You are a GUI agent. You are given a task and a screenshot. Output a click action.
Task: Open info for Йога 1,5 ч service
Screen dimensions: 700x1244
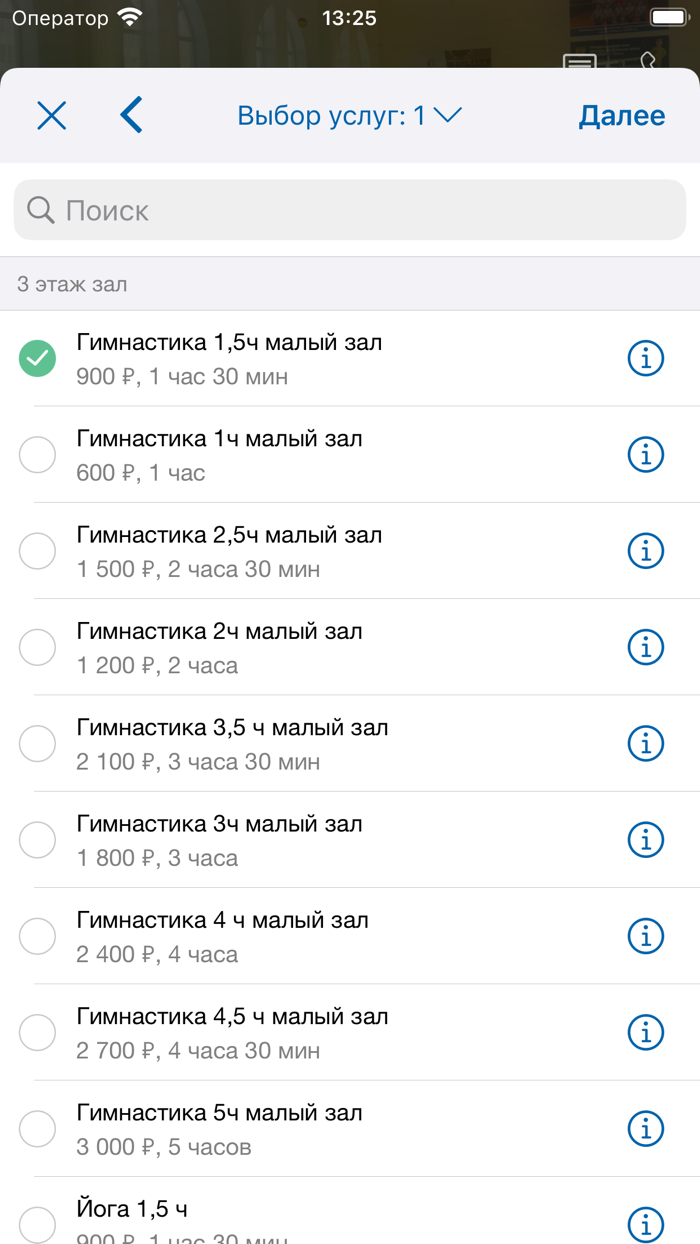click(646, 1224)
